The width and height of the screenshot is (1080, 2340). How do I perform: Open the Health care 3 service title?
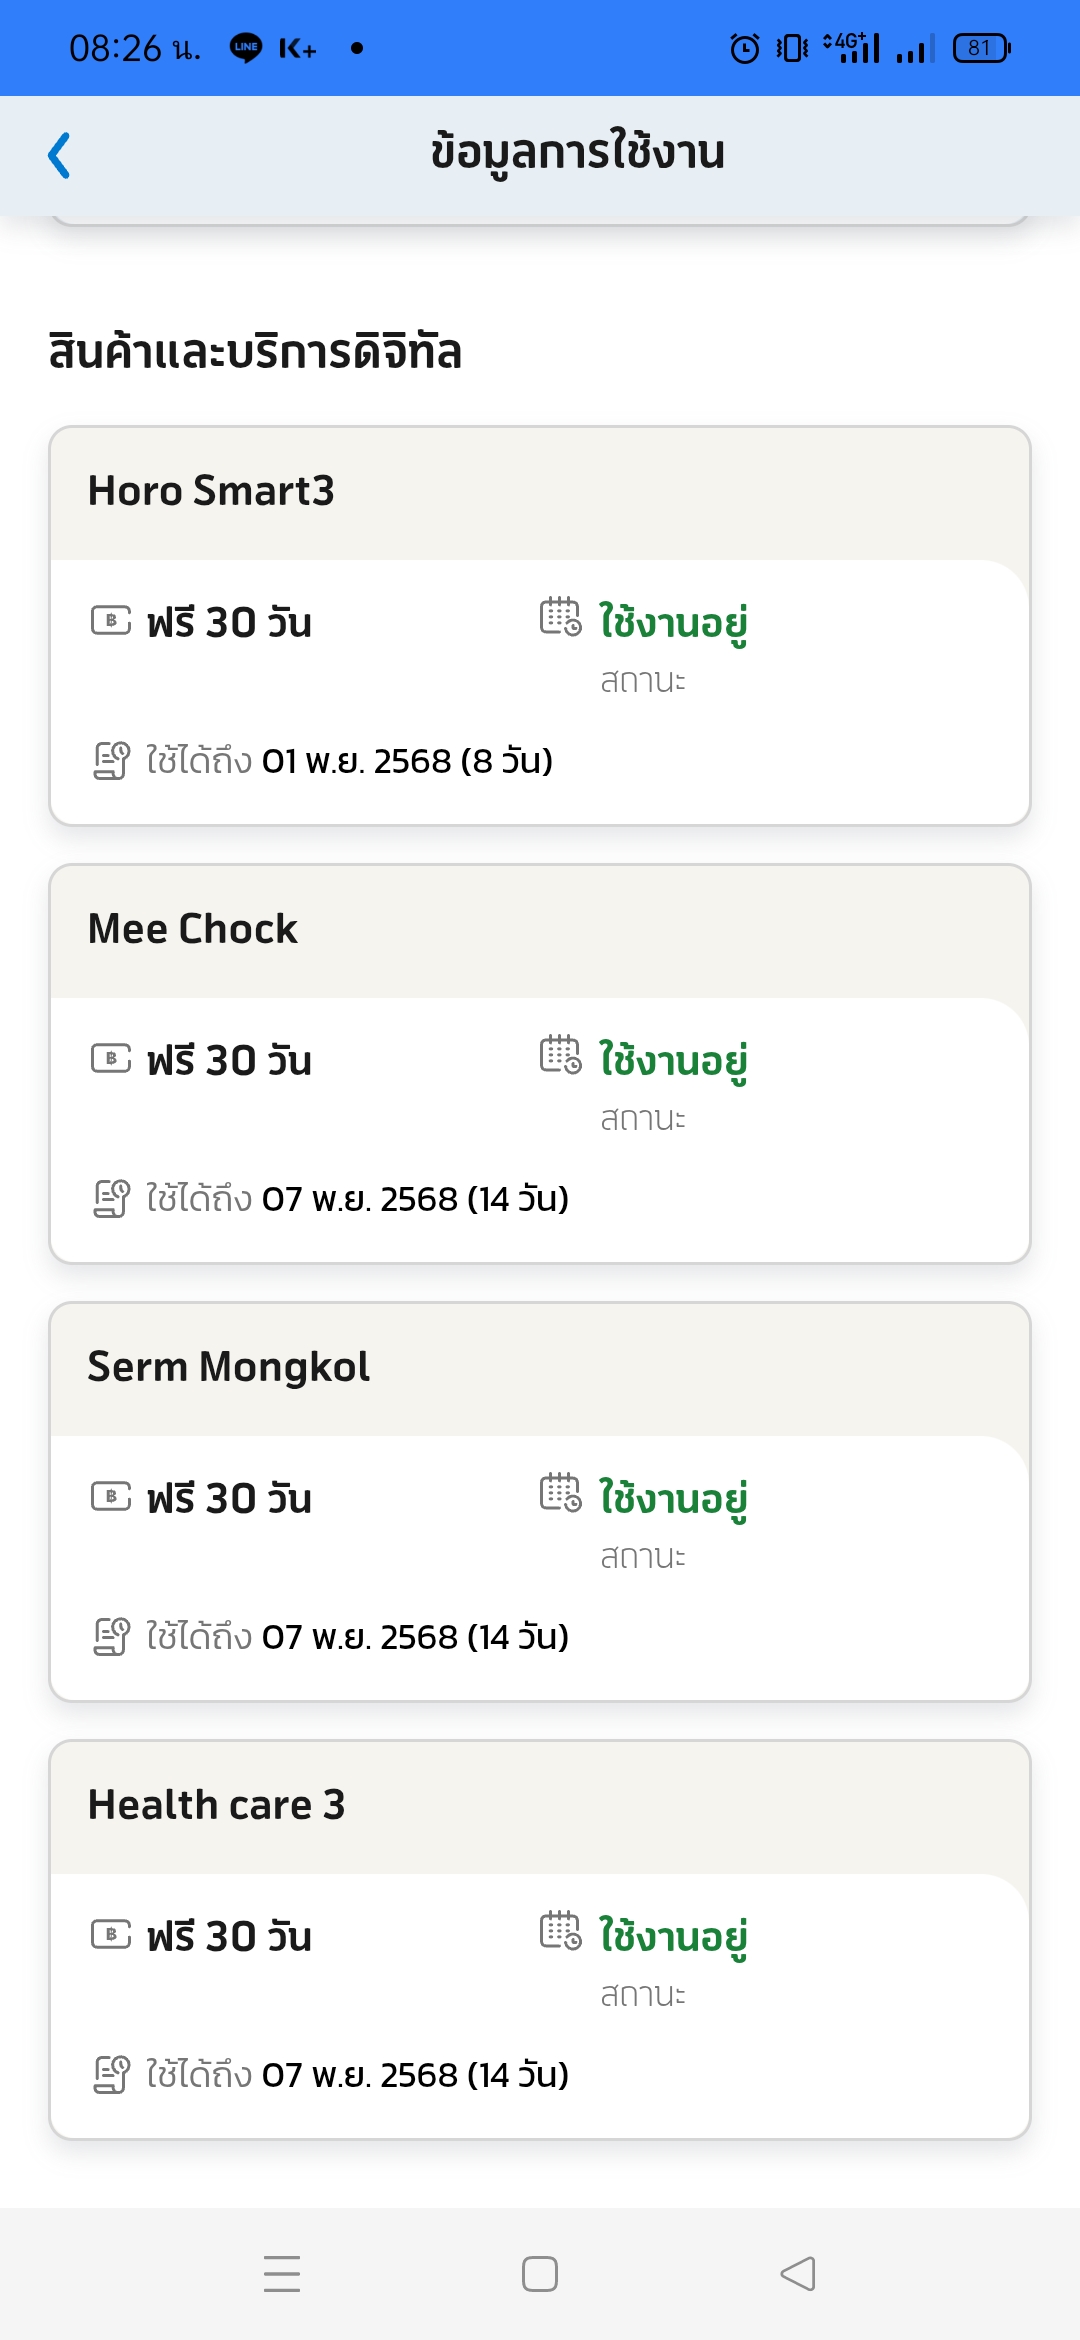tap(217, 1805)
